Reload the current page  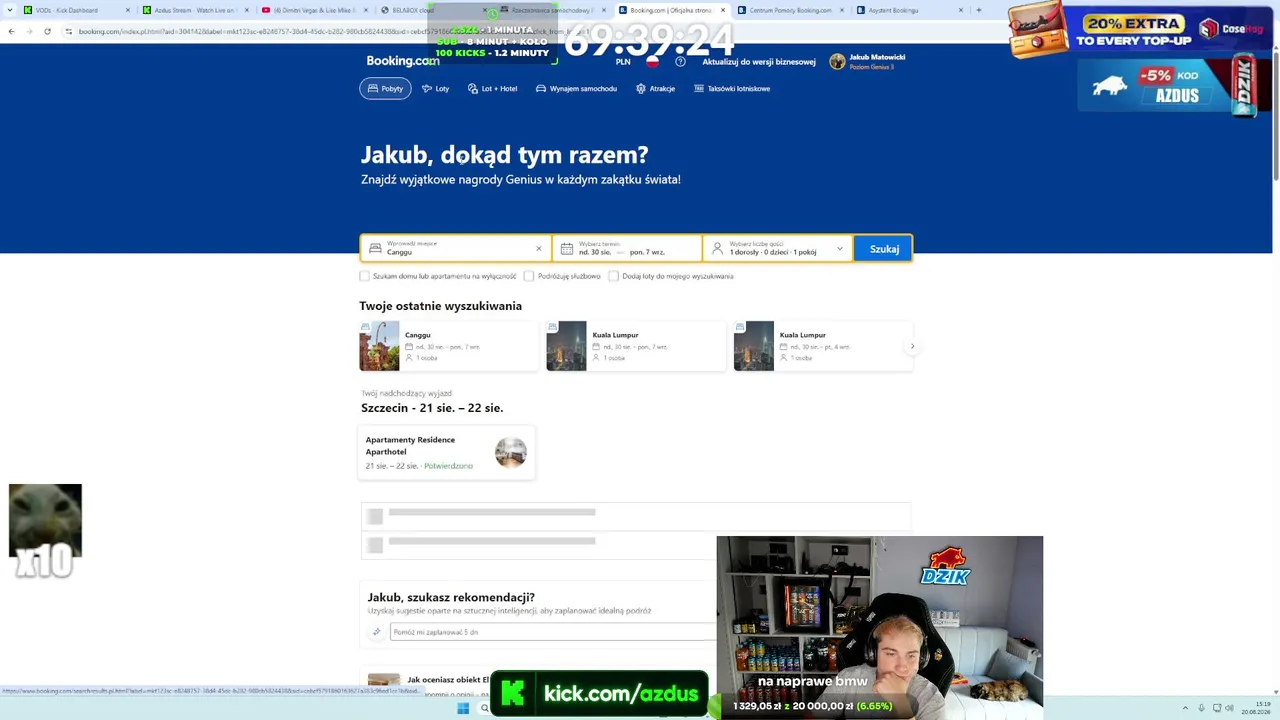pos(47,31)
